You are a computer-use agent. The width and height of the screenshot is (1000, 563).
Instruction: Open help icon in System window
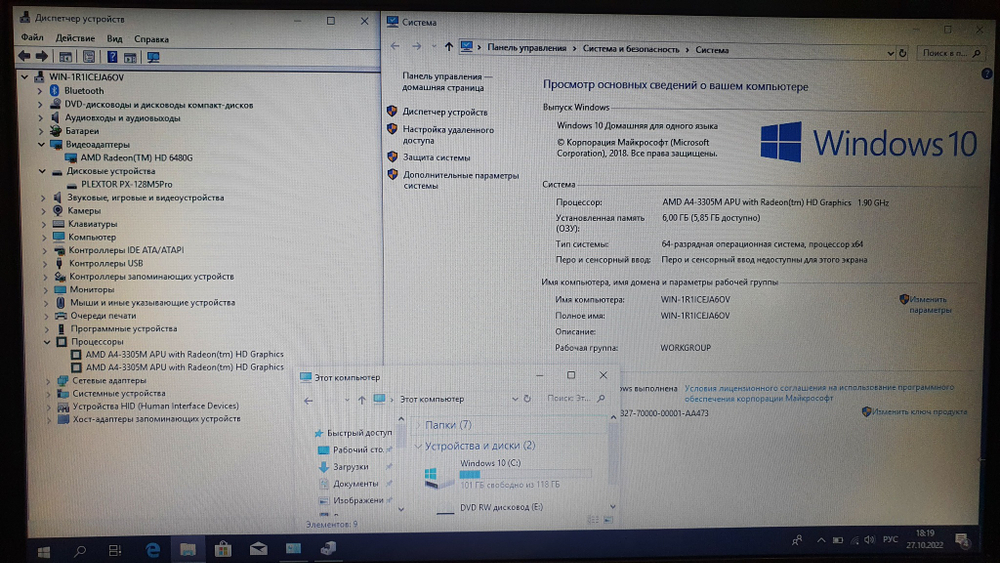click(x=986, y=75)
